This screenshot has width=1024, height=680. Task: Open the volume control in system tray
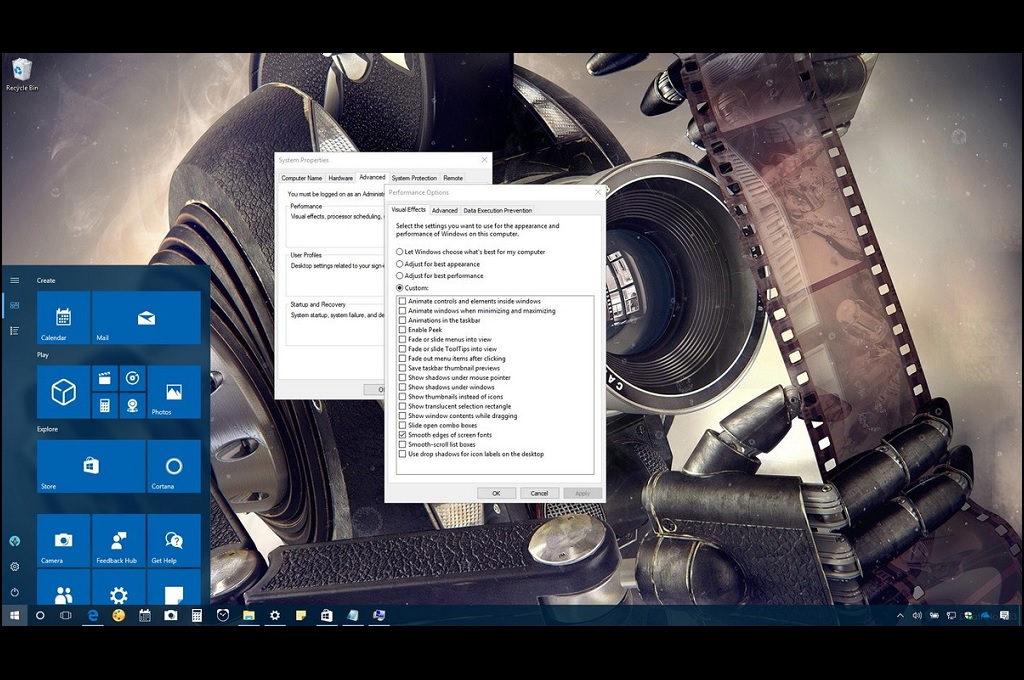(917, 616)
